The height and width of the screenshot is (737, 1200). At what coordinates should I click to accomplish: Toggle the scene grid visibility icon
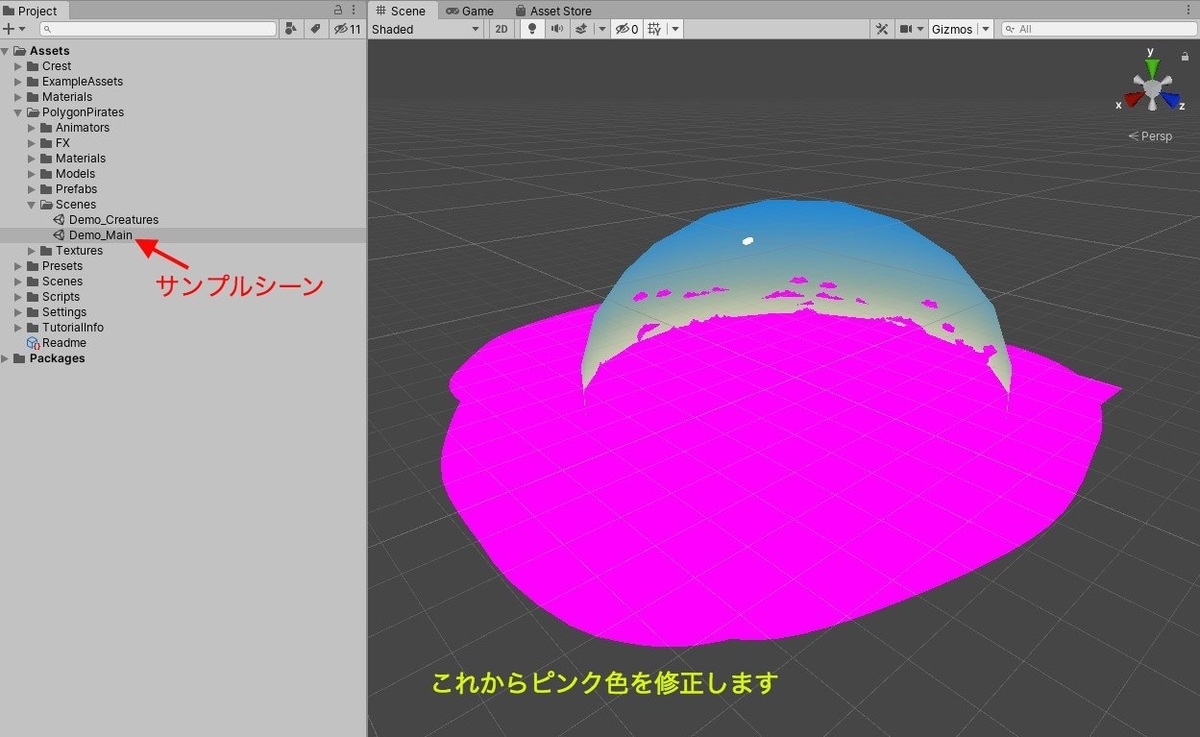click(655, 29)
